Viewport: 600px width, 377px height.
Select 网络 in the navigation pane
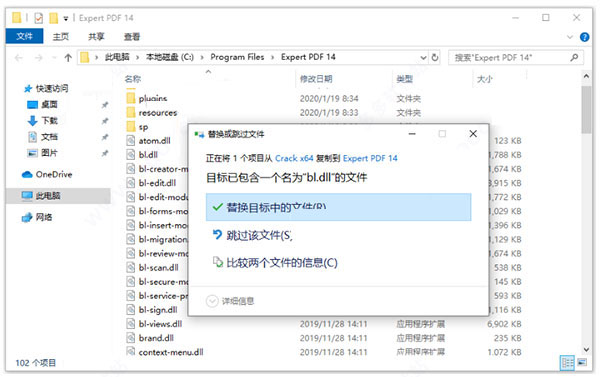[44, 217]
